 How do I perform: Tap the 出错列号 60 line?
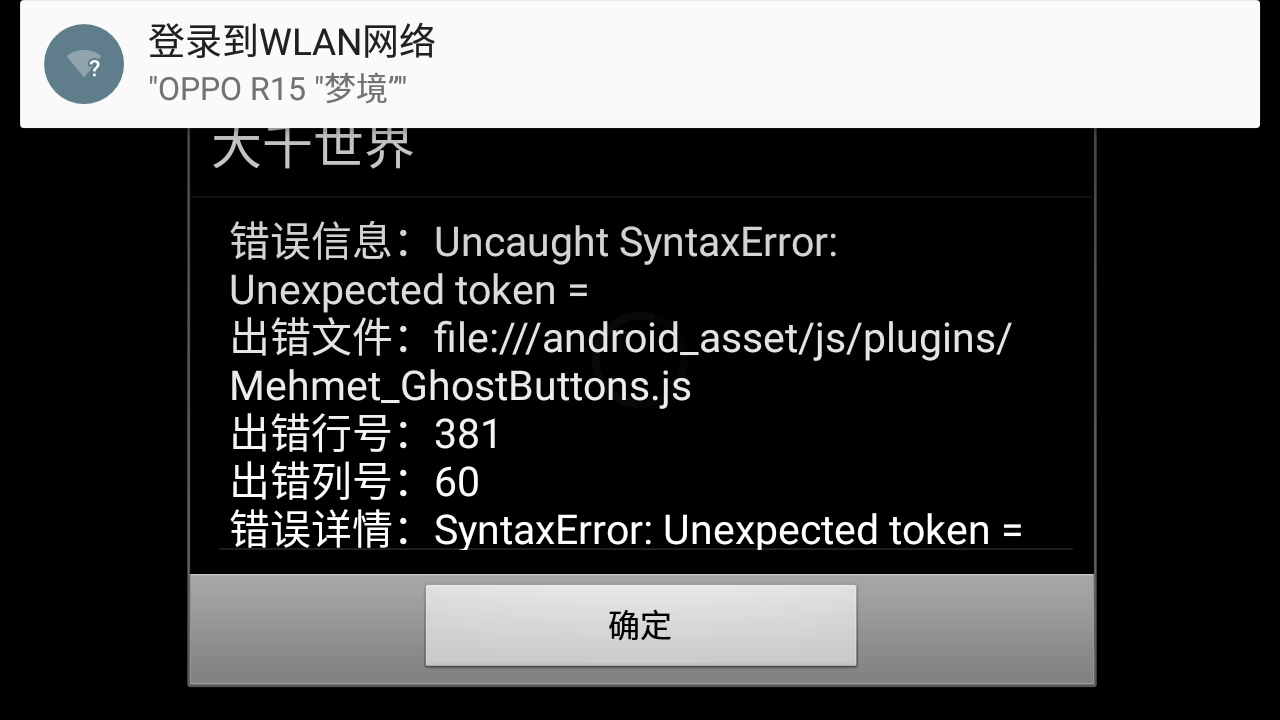[x=355, y=482]
